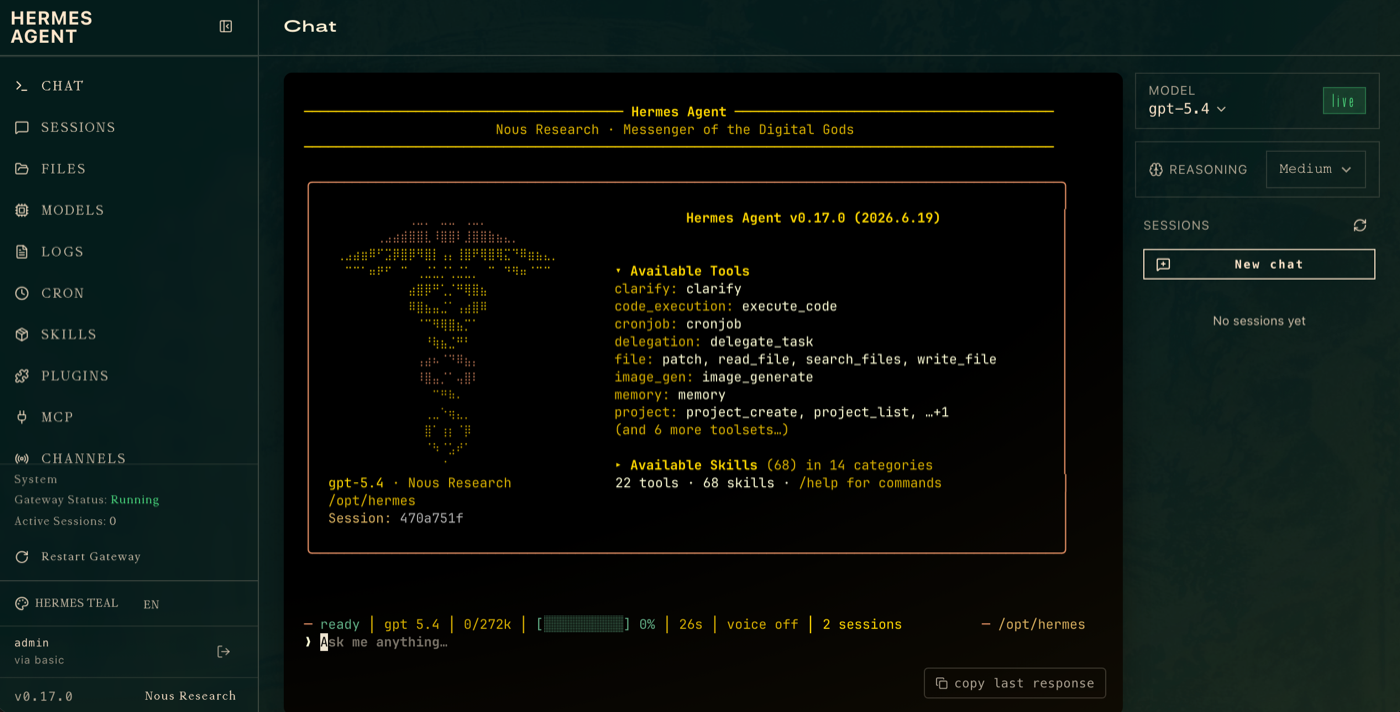This screenshot has height=712, width=1400.
Task: Click the 0/272k token counter
Action: tap(487, 624)
